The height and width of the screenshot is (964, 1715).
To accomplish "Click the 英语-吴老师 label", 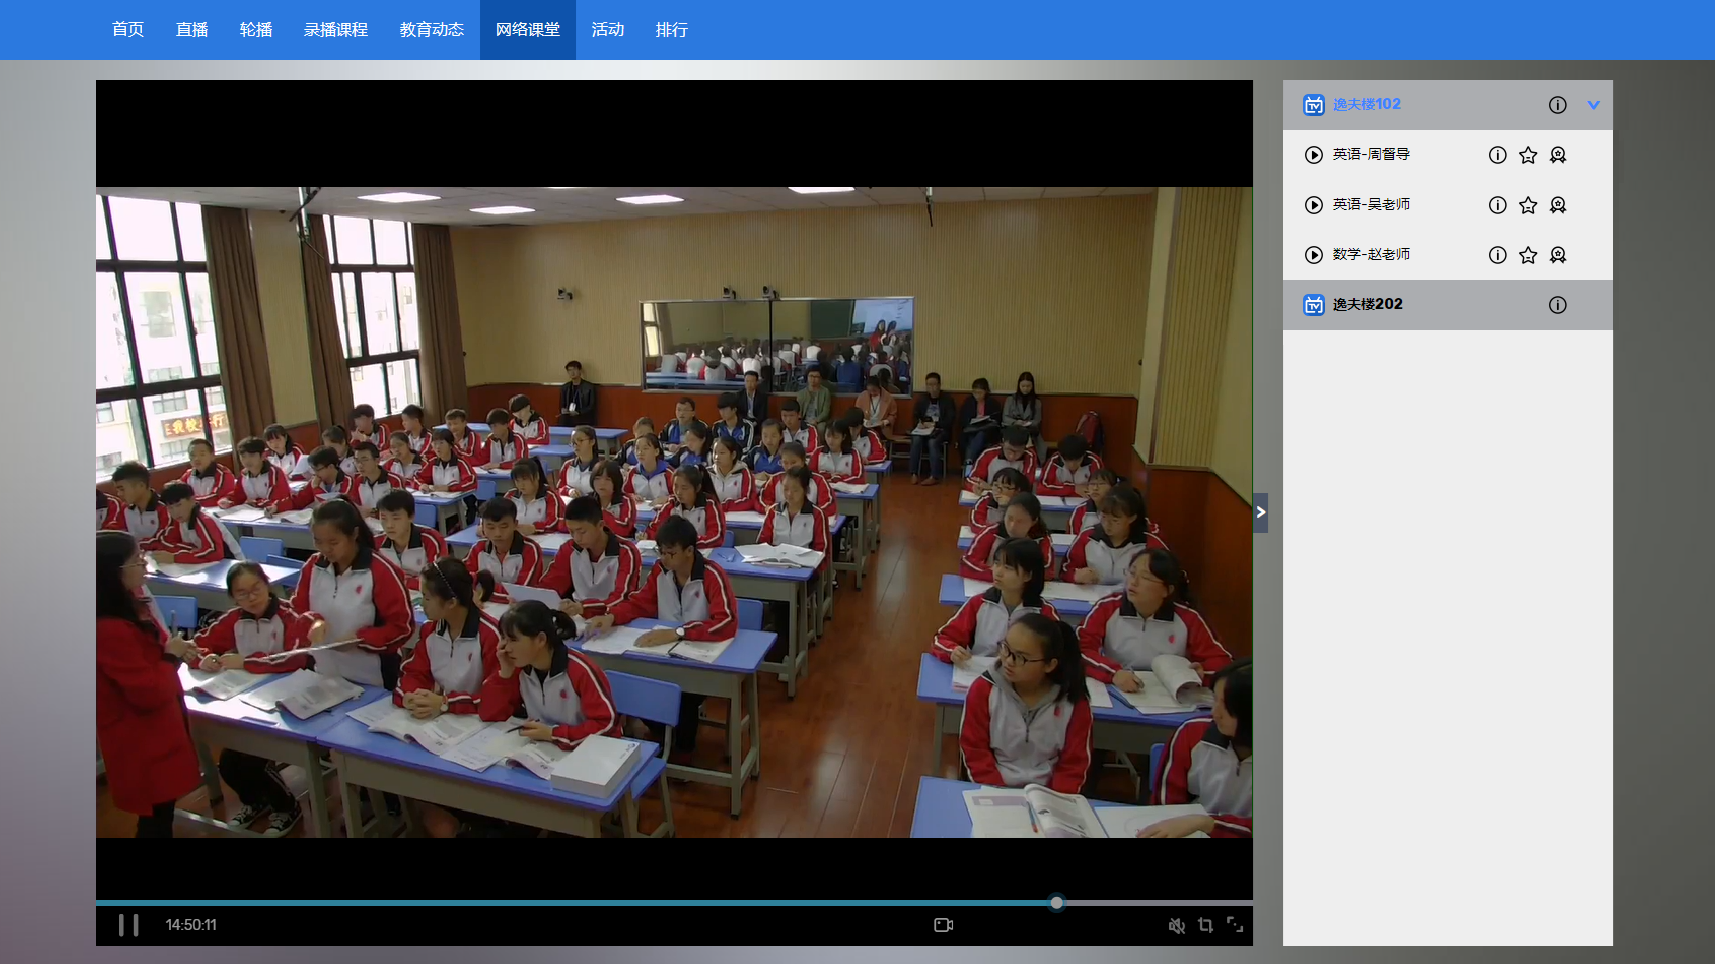I will (1371, 204).
